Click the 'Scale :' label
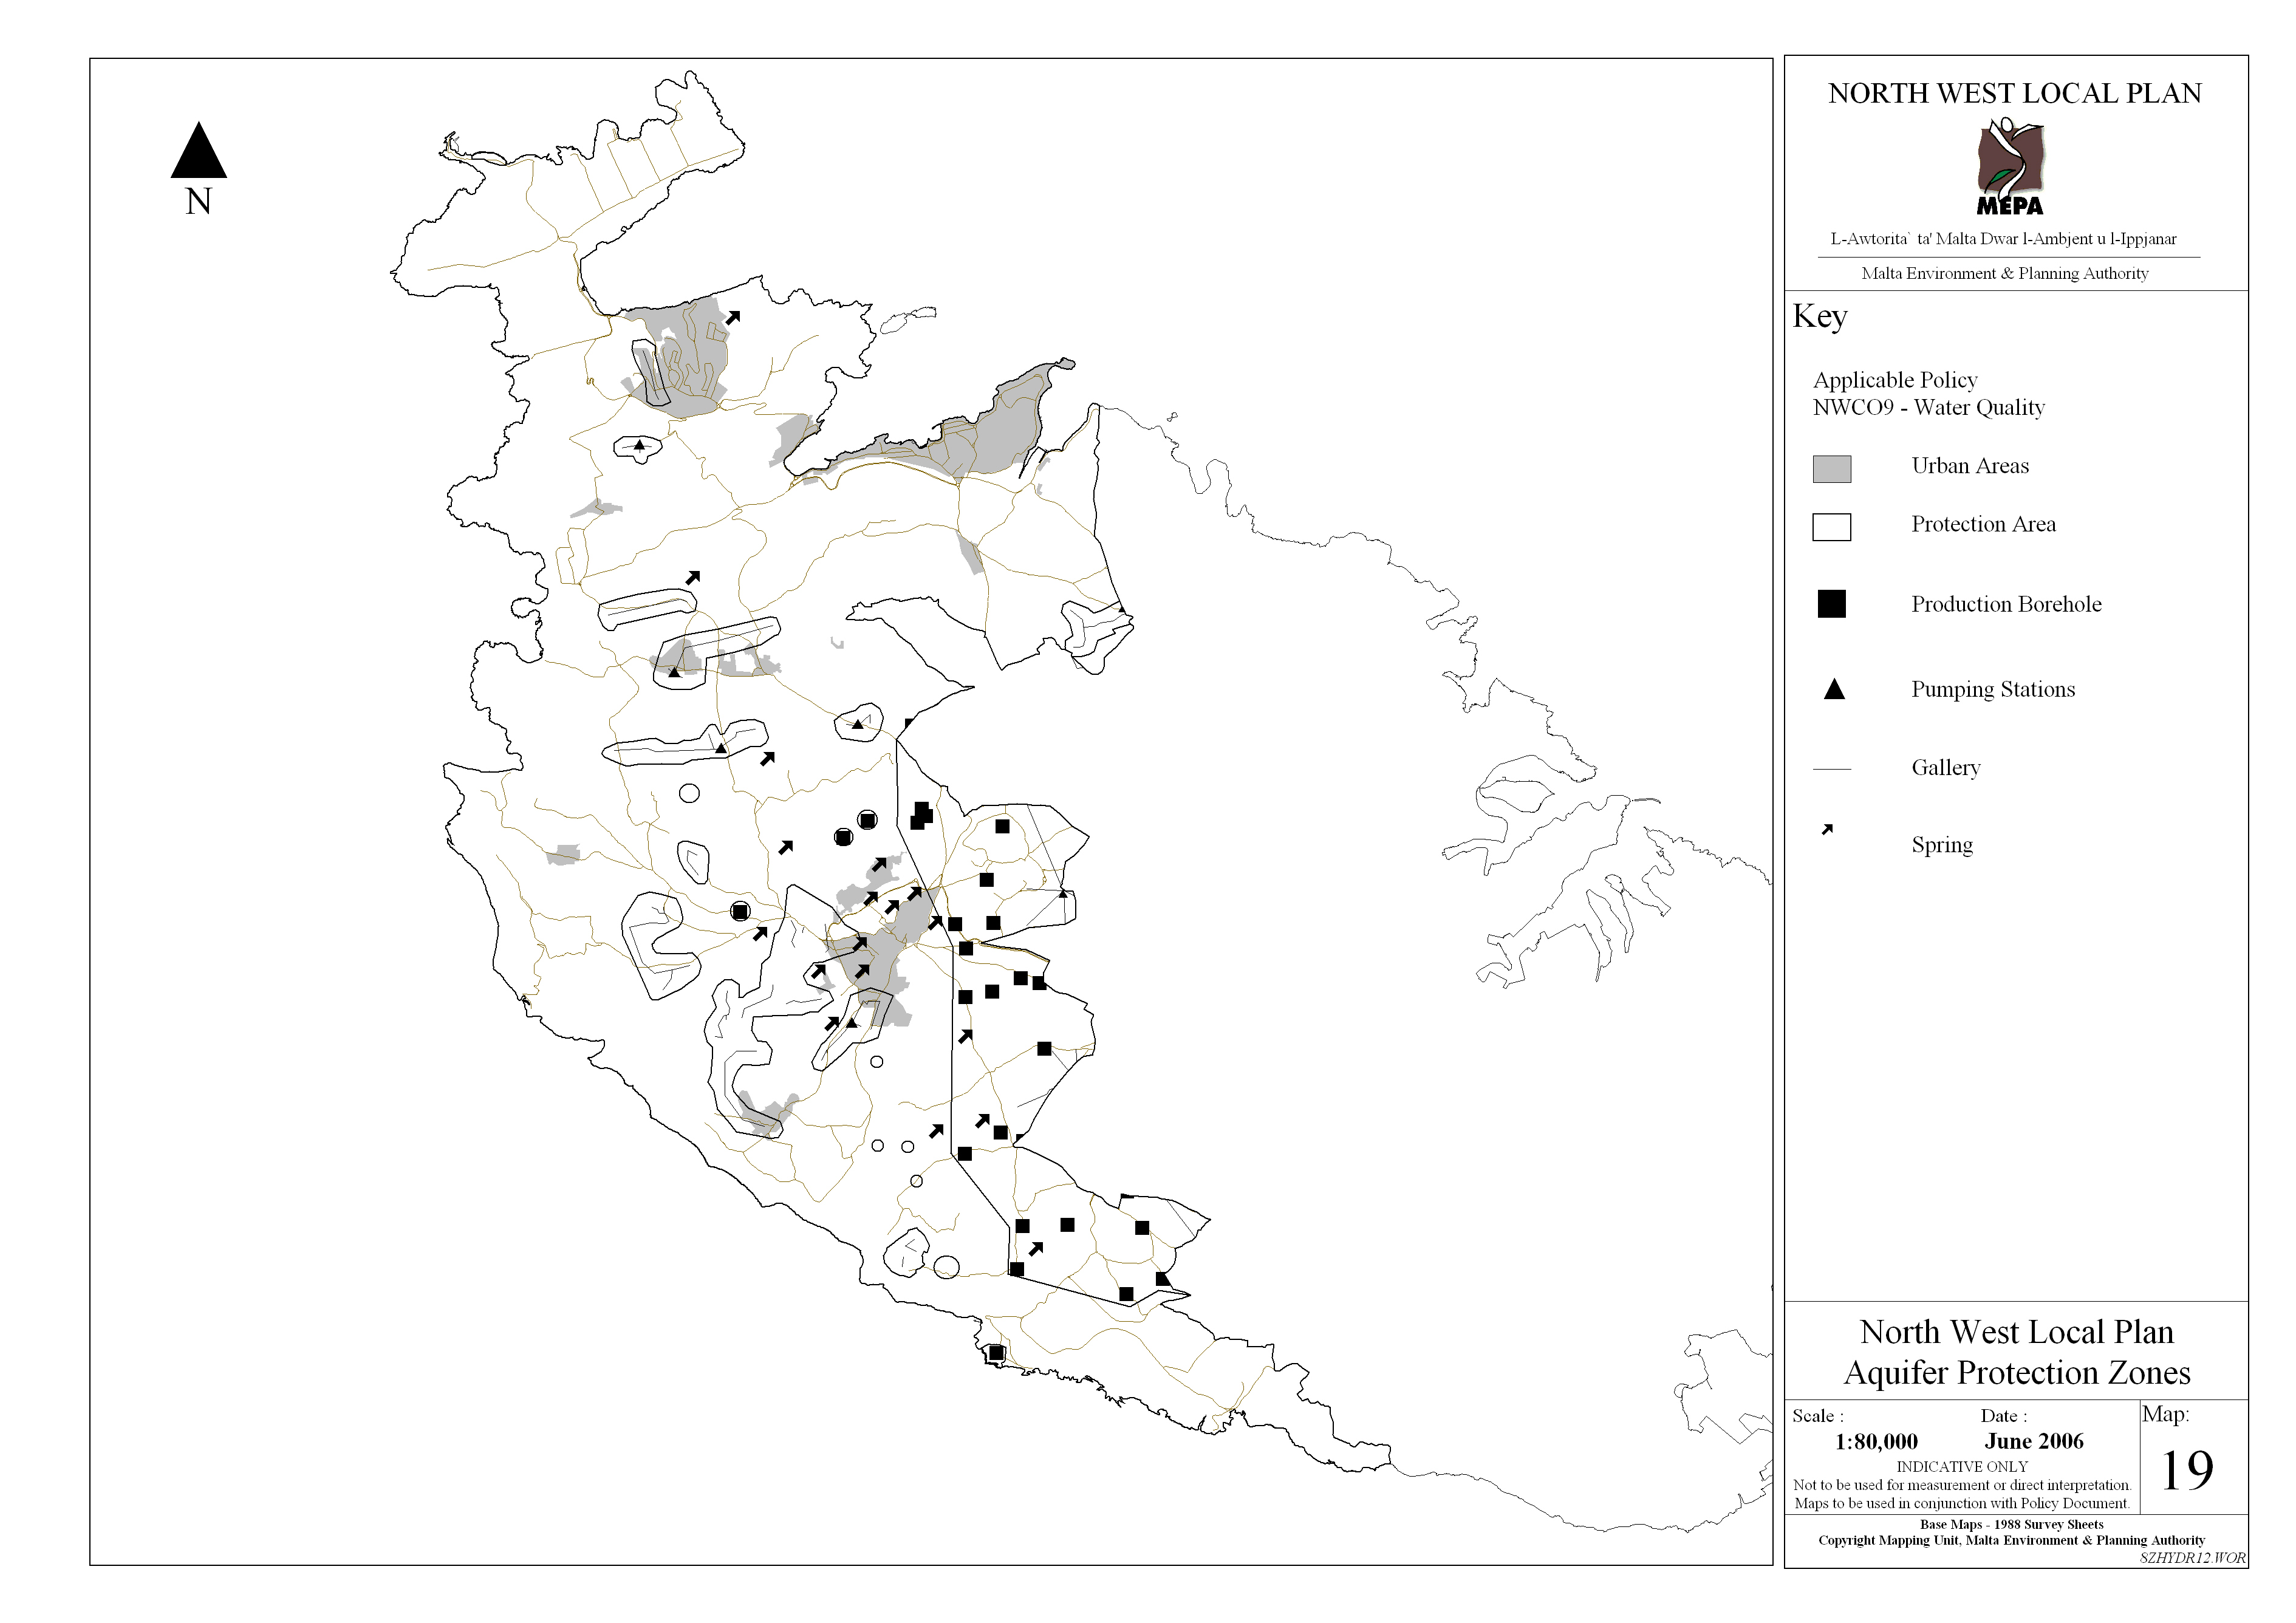Screen dimensions: 2296x1623 coord(1818,1416)
